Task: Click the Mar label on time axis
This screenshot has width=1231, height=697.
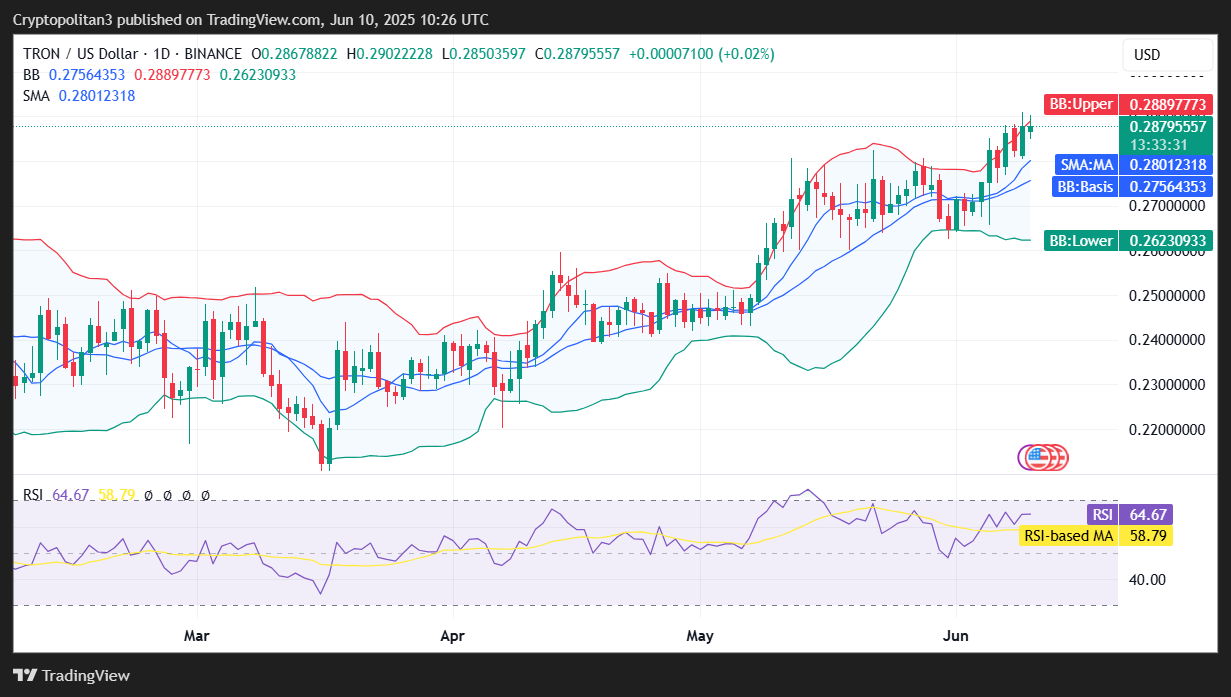Action: pyautogui.click(x=197, y=635)
